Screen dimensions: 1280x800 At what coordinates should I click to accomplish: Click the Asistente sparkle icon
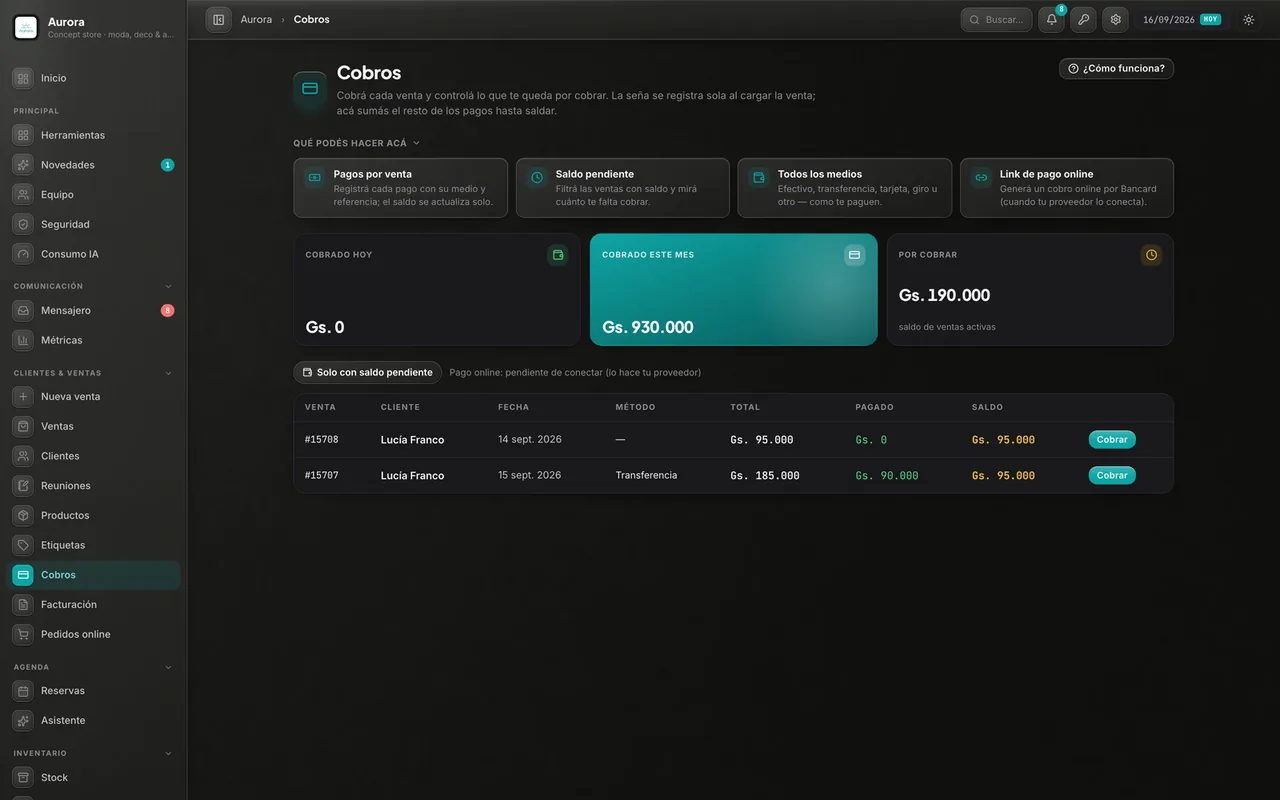tap(23, 721)
